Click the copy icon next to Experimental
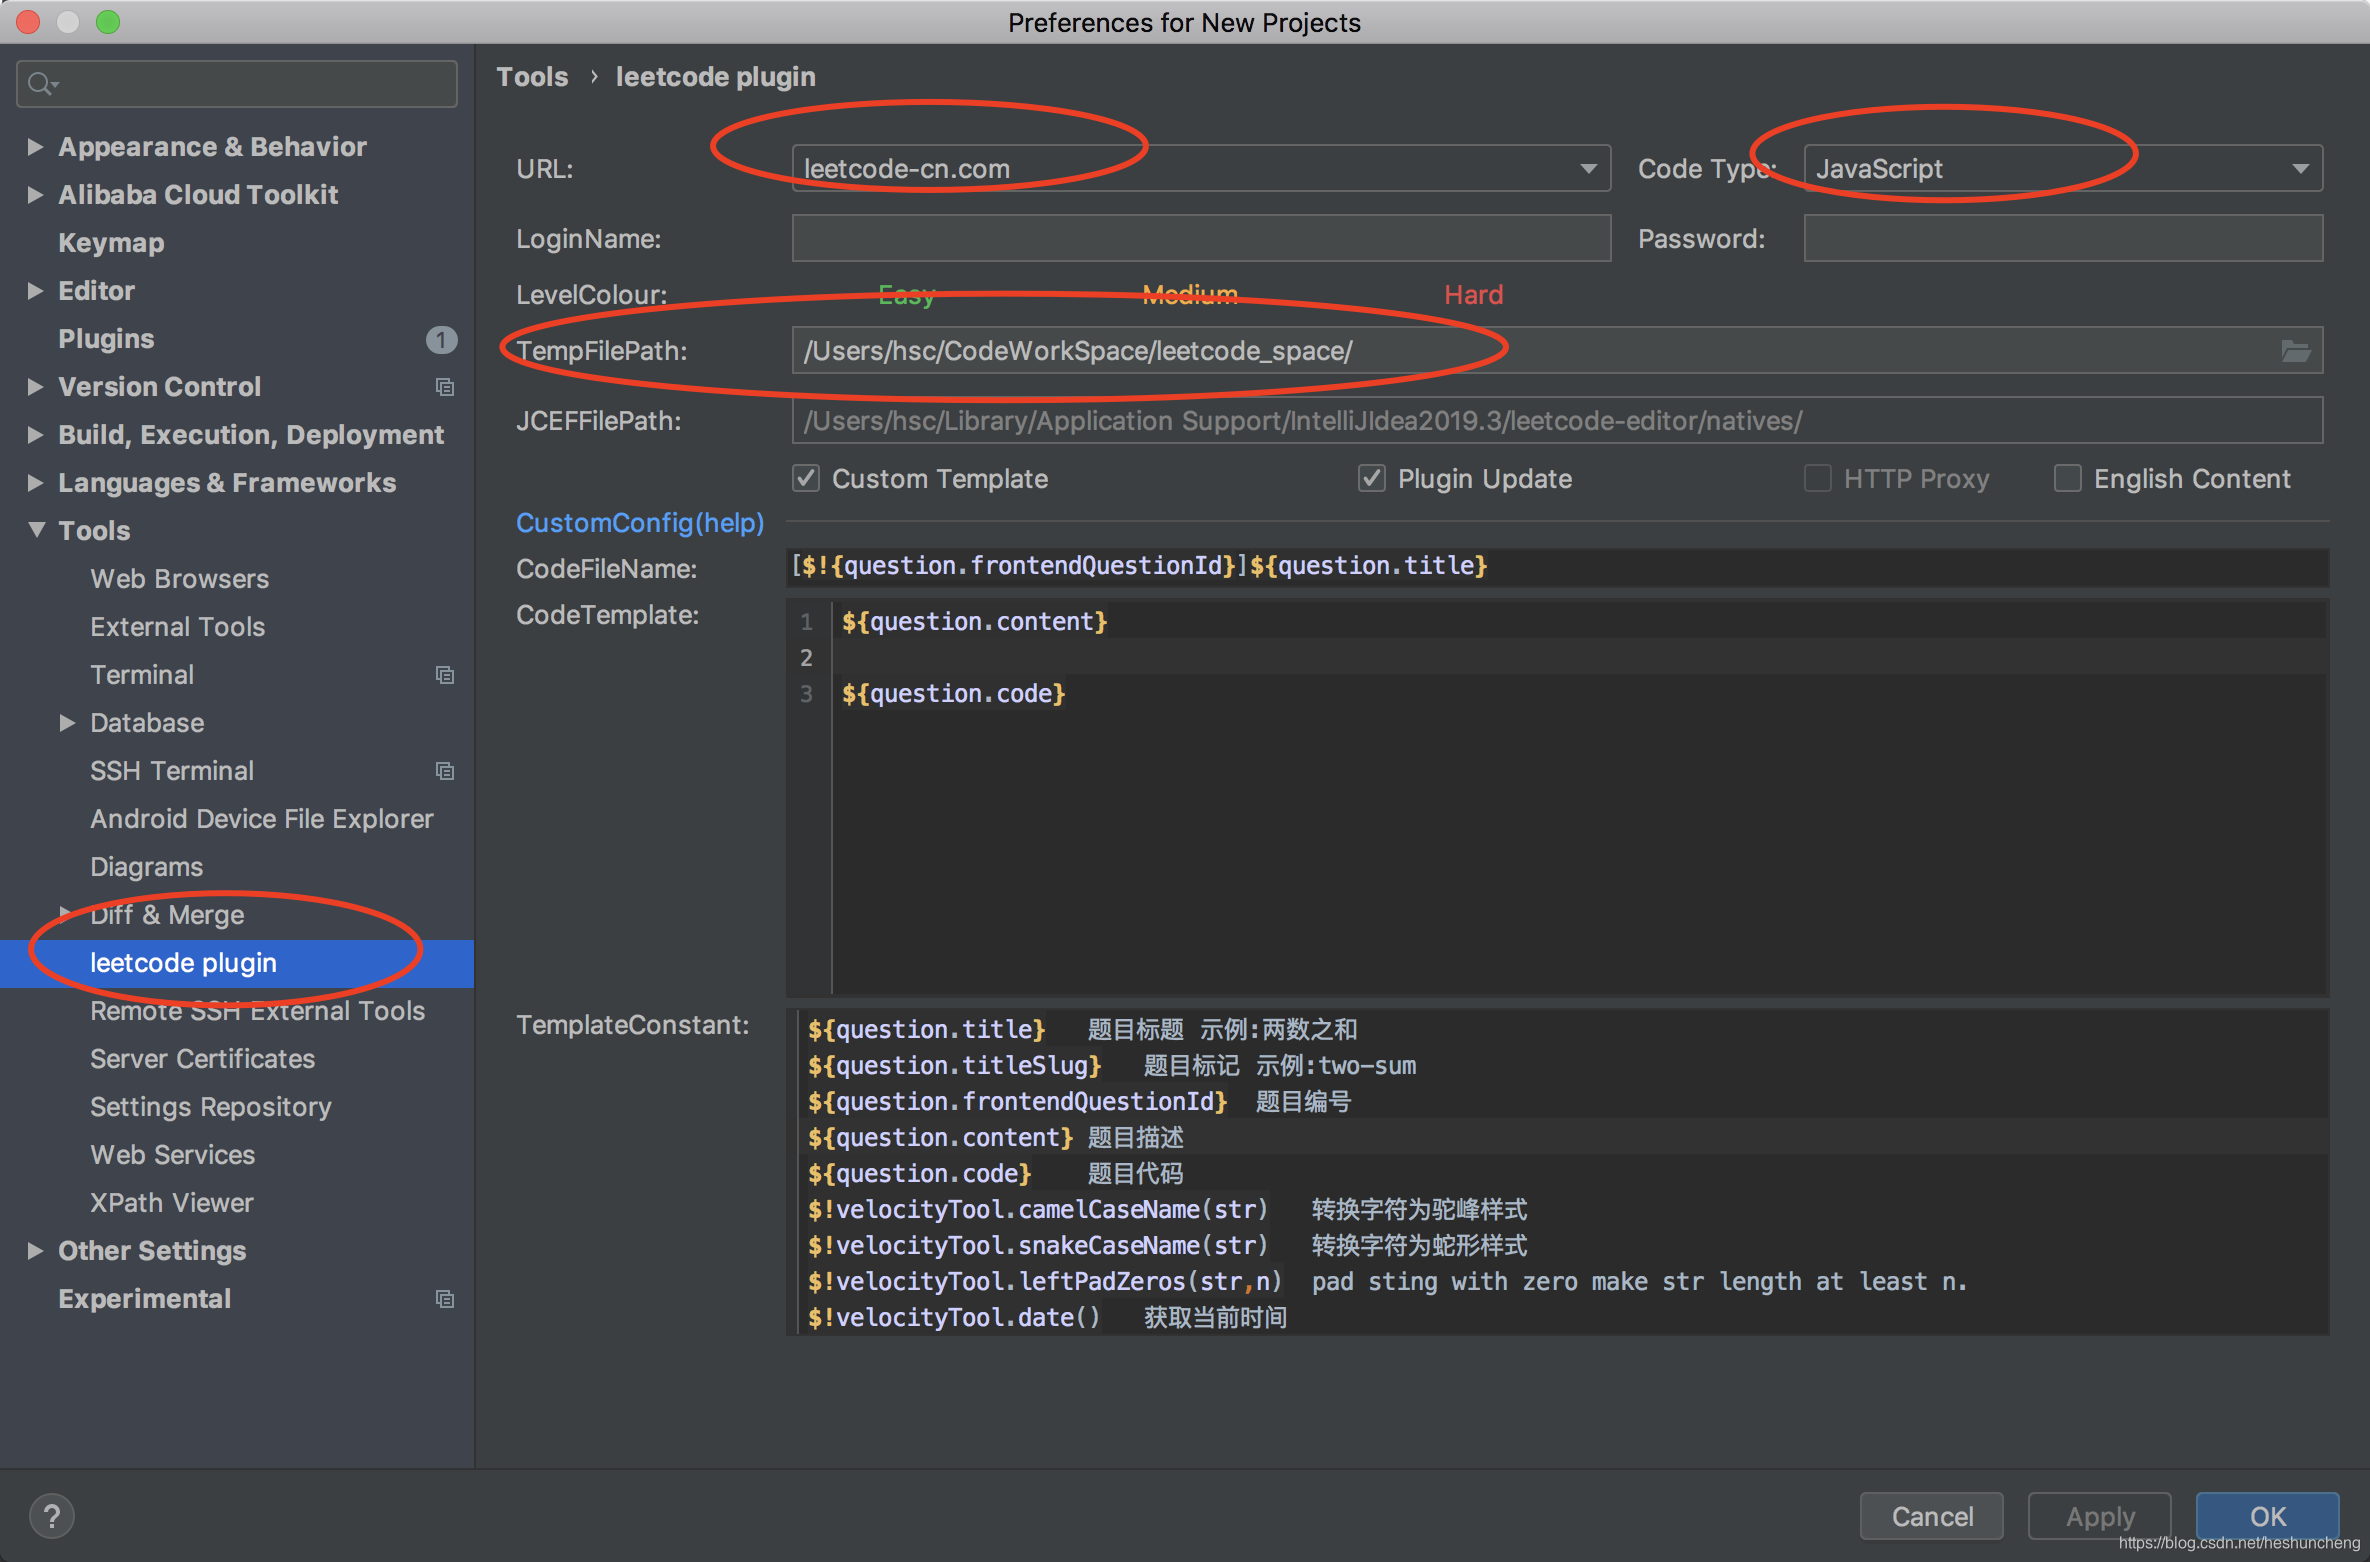Screen dimensions: 2370x1562 [445, 1298]
